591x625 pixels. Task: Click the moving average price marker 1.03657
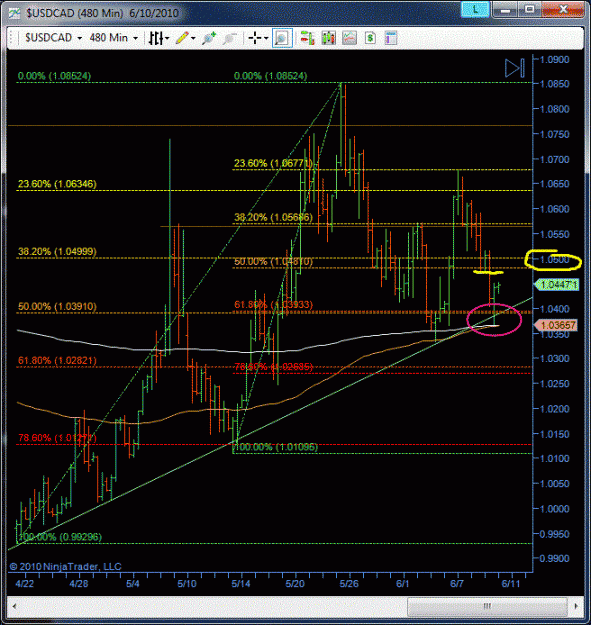click(556, 325)
